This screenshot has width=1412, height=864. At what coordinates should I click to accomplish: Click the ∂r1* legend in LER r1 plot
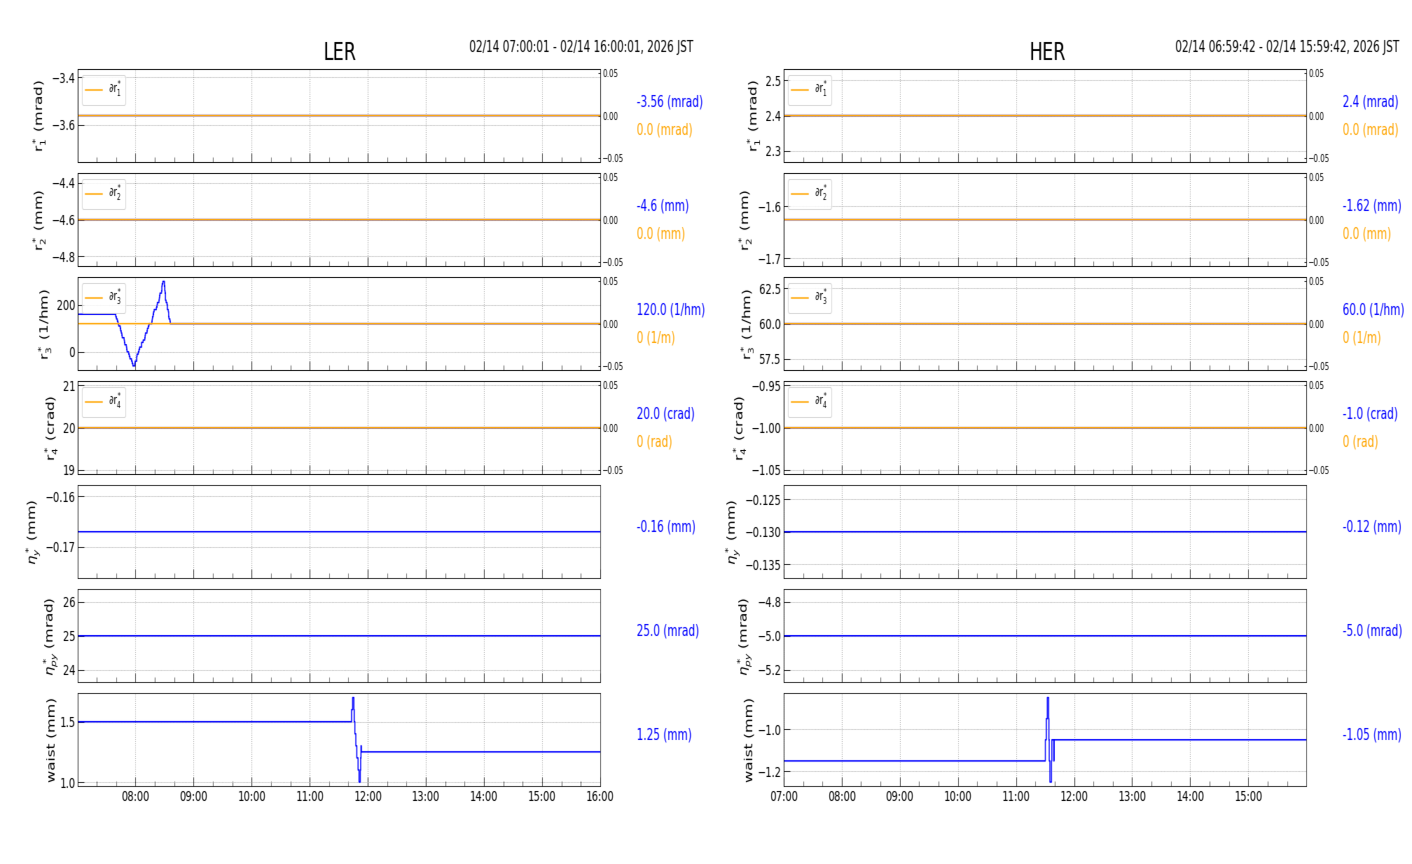104,90
